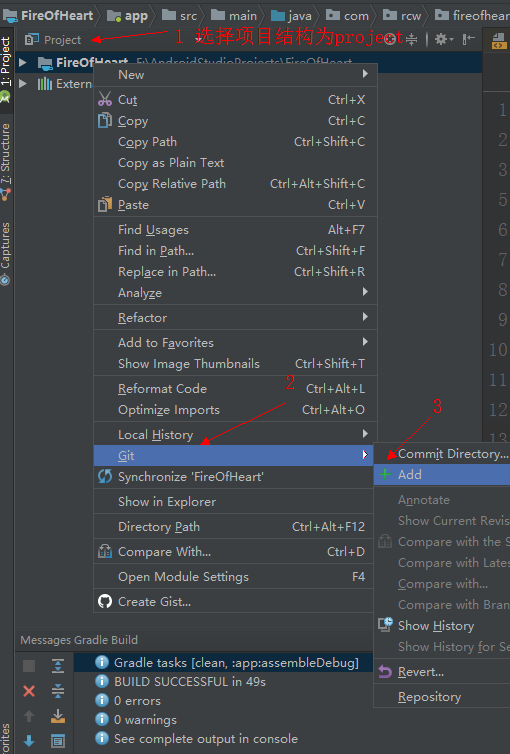Viewport: 510px width, 754px height.
Task: Click the Export to Text File icon
Action: click(58, 716)
